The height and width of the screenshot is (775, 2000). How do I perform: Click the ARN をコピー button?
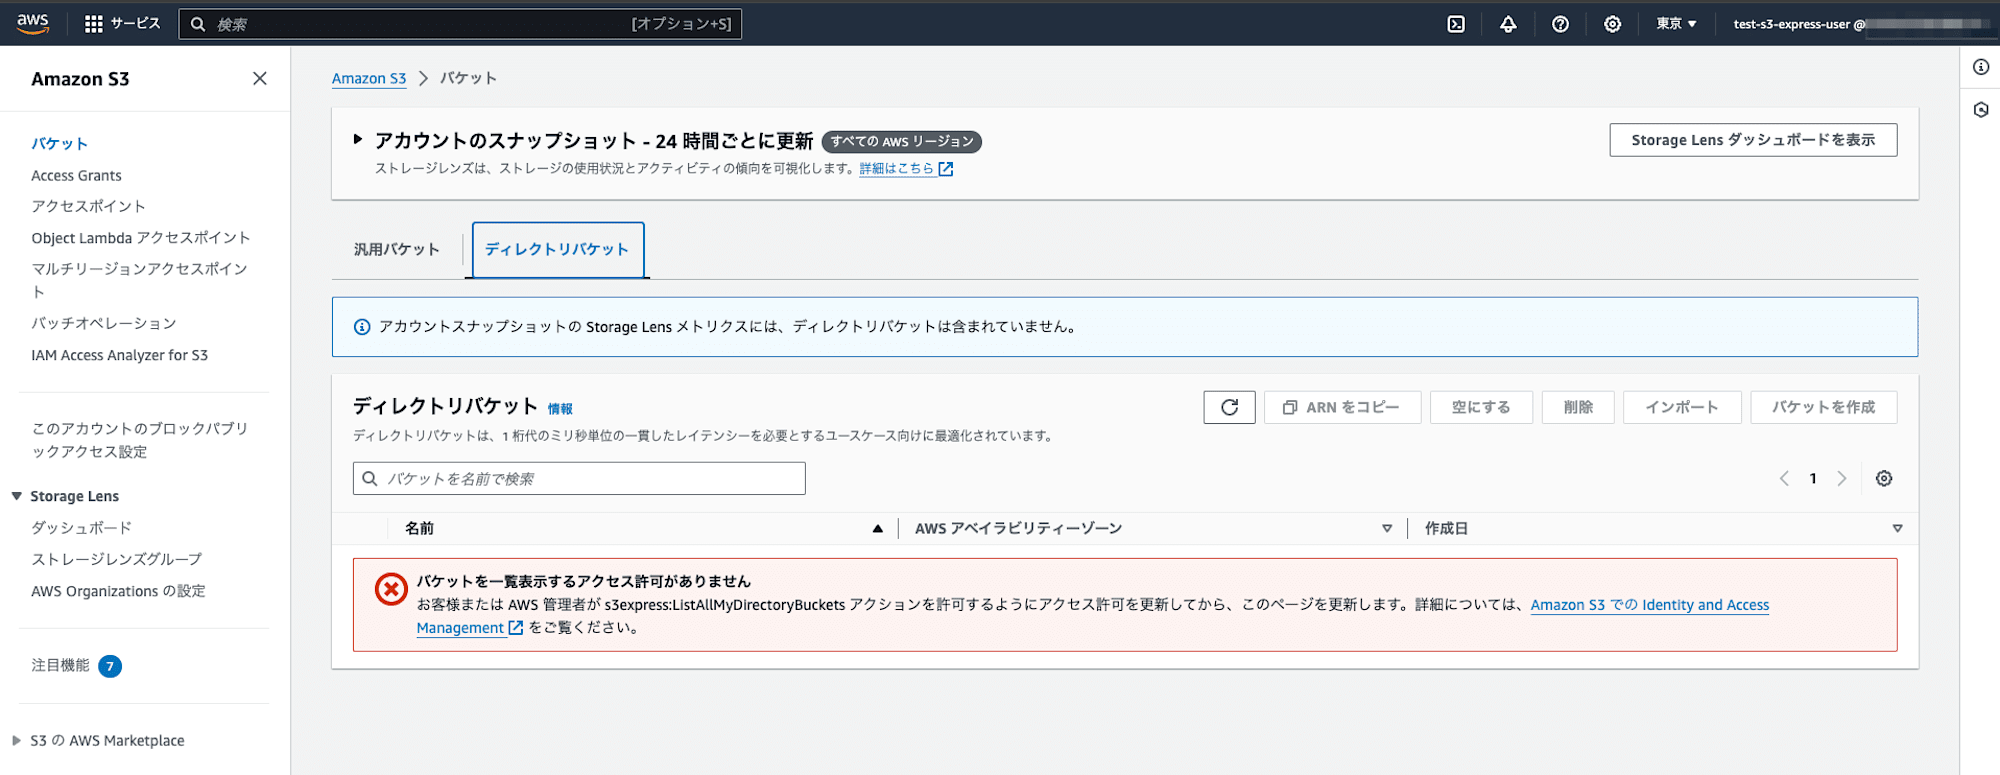pyautogui.click(x=1342, y=407)
